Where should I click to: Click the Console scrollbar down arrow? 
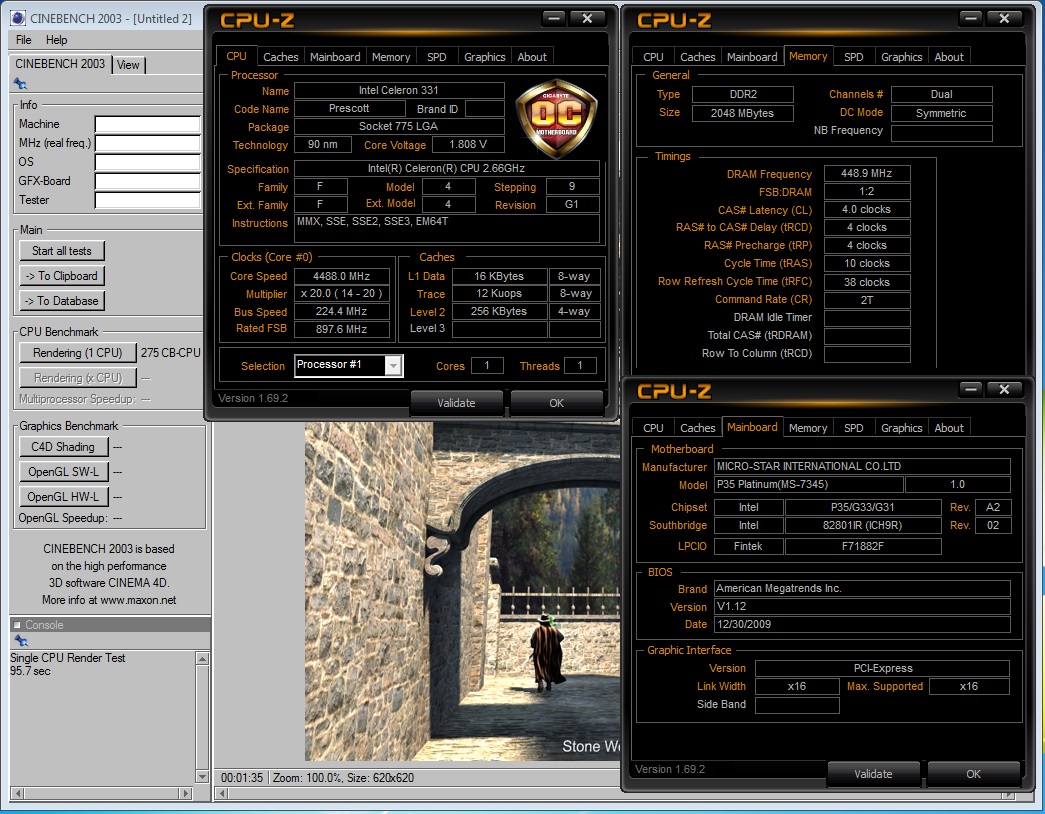[203, 776]
